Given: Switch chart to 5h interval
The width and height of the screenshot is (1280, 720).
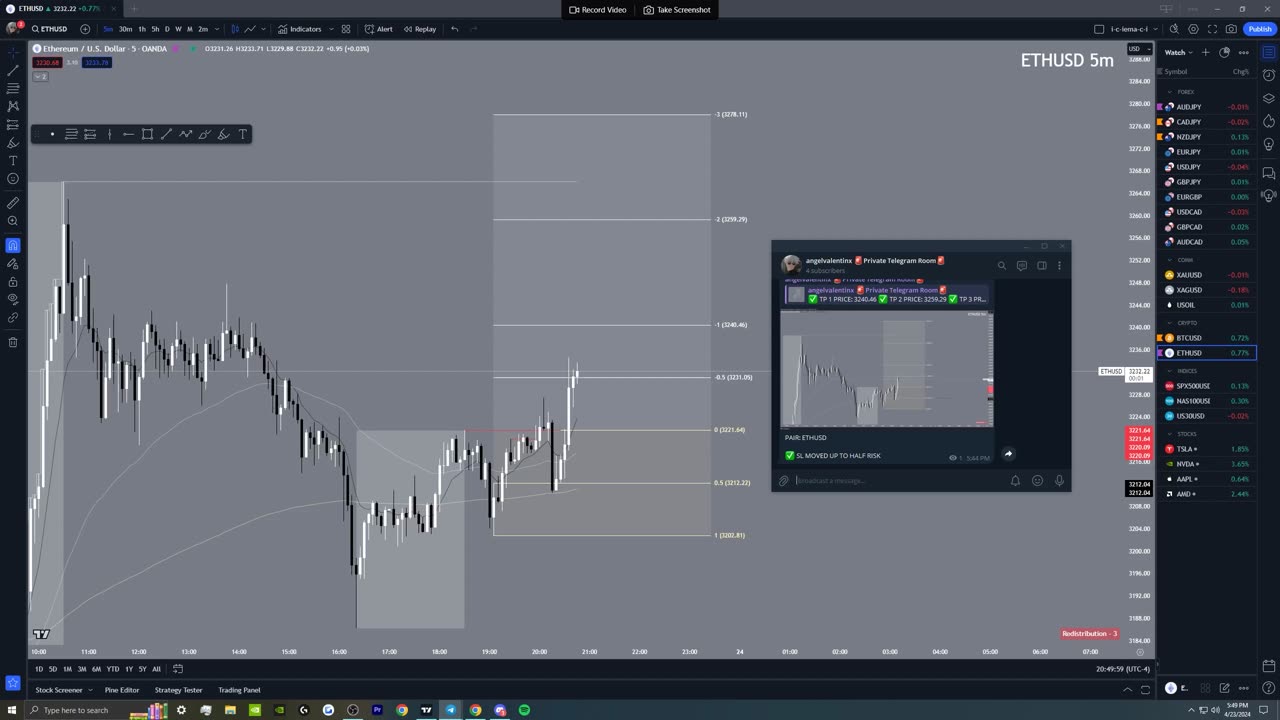Looking at the screenshot, I should tap(155, 29).
